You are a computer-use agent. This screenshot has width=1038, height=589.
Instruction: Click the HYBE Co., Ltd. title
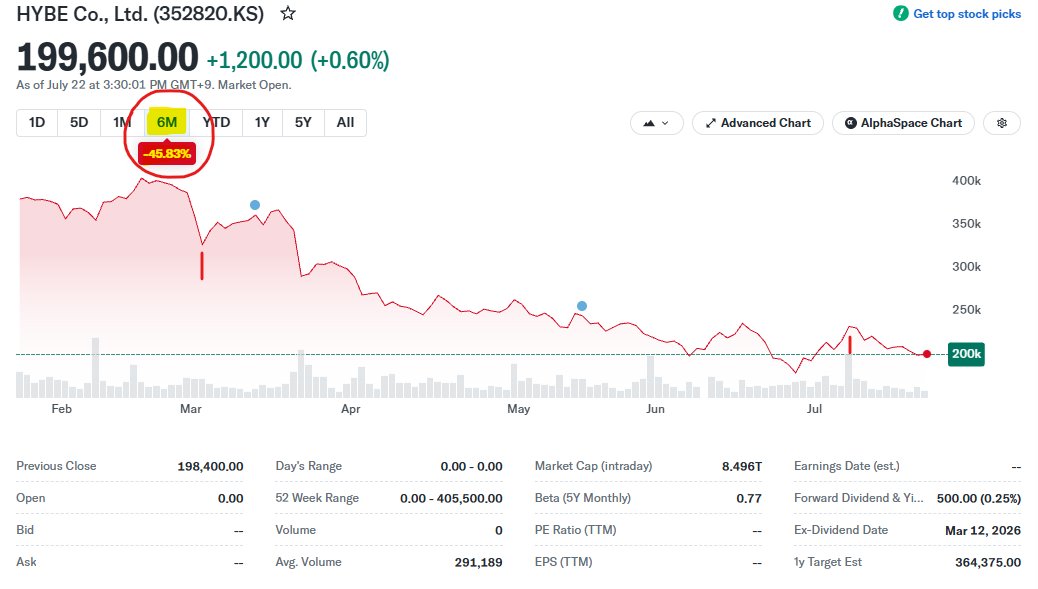pyautogui.click(x=140, y=14)
